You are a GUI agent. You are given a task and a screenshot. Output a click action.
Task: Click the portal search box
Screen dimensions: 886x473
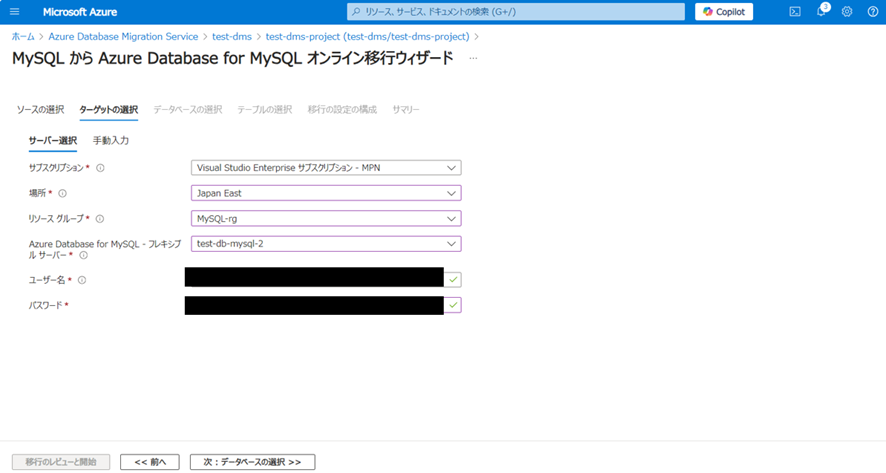point(515,12)
